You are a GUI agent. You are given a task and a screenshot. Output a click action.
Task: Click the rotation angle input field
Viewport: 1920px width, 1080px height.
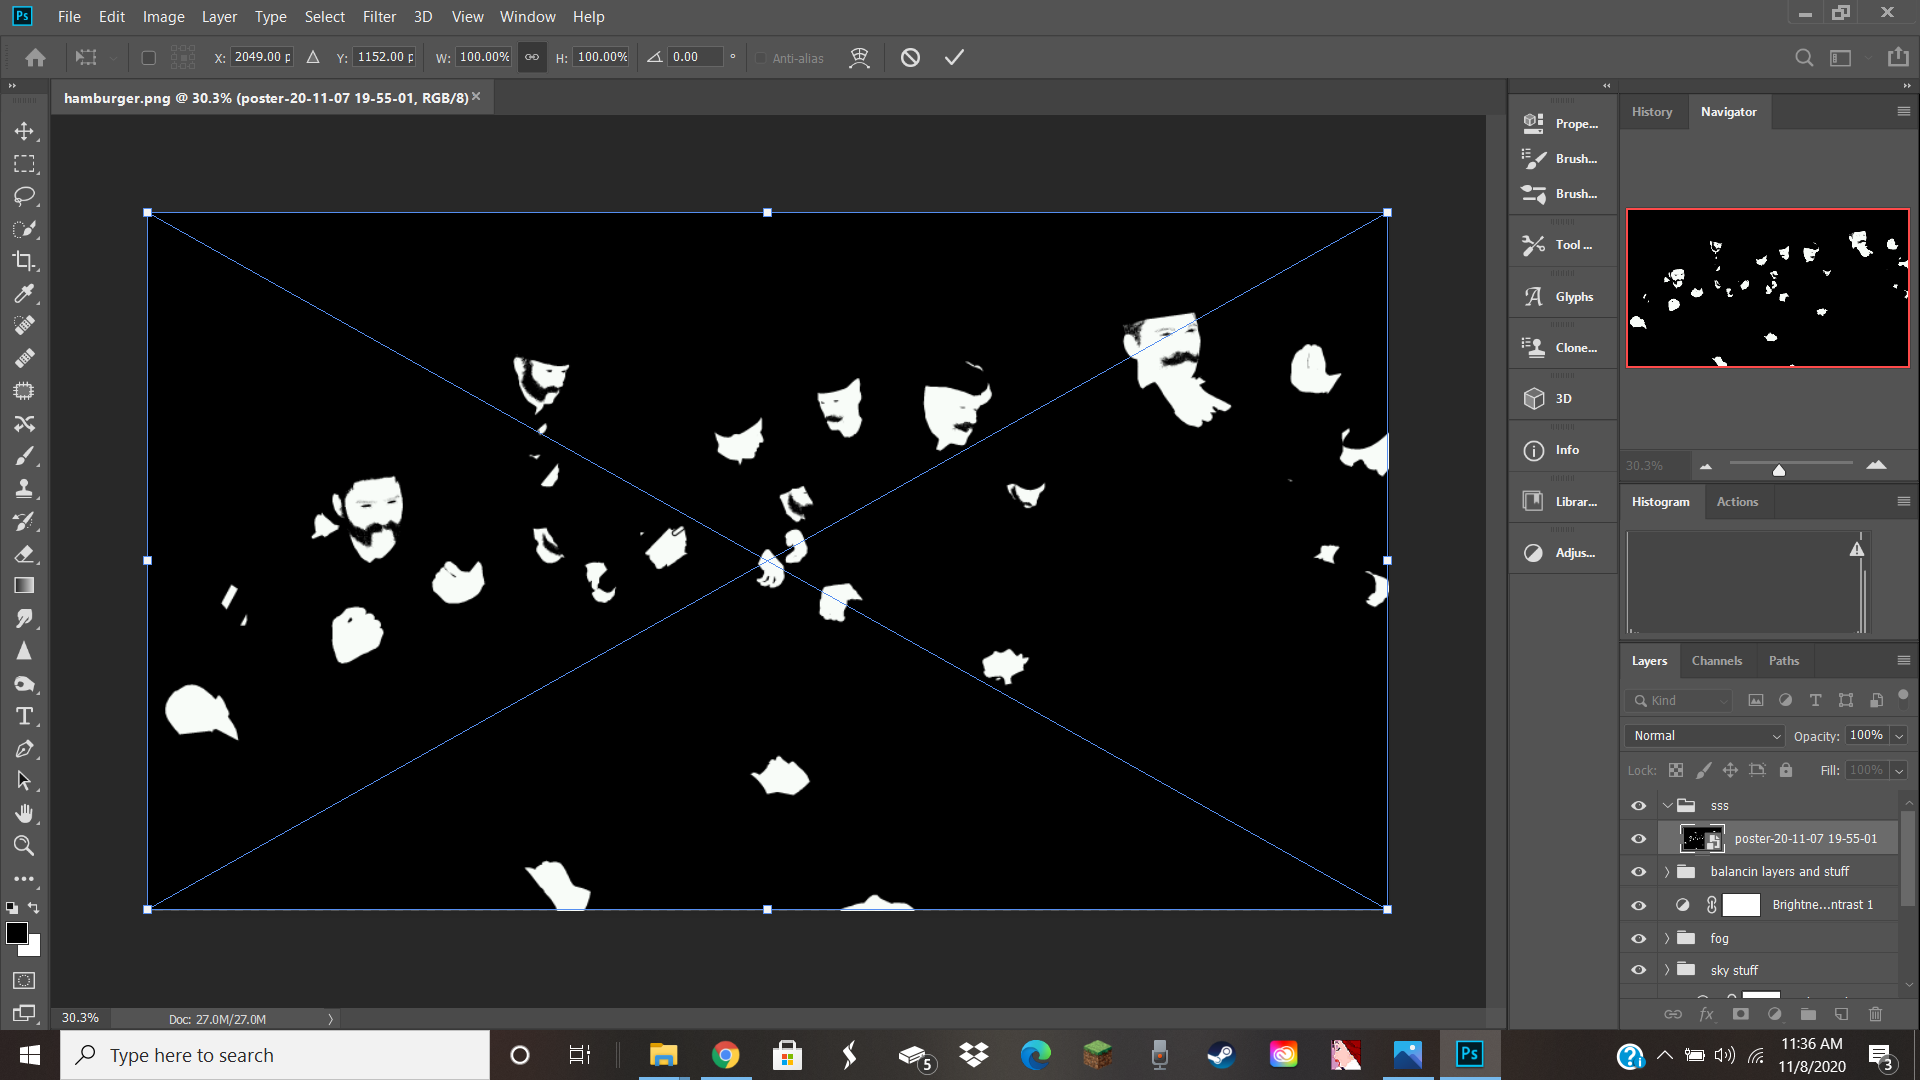(695, 57)
